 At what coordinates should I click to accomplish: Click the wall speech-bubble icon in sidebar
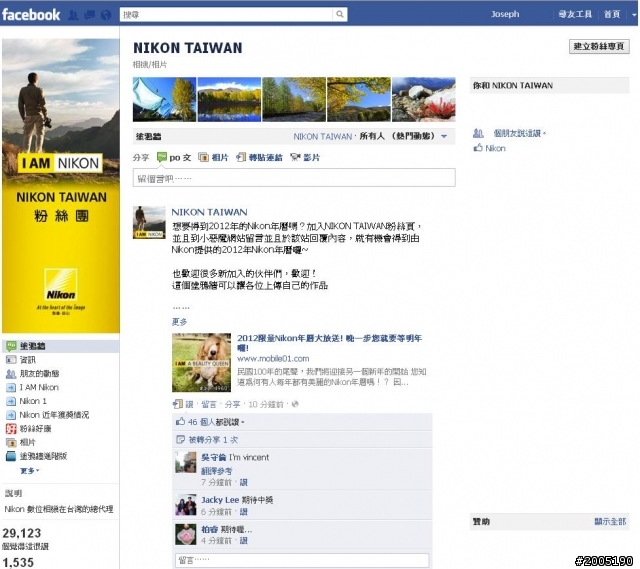click(x=11, y=346)
